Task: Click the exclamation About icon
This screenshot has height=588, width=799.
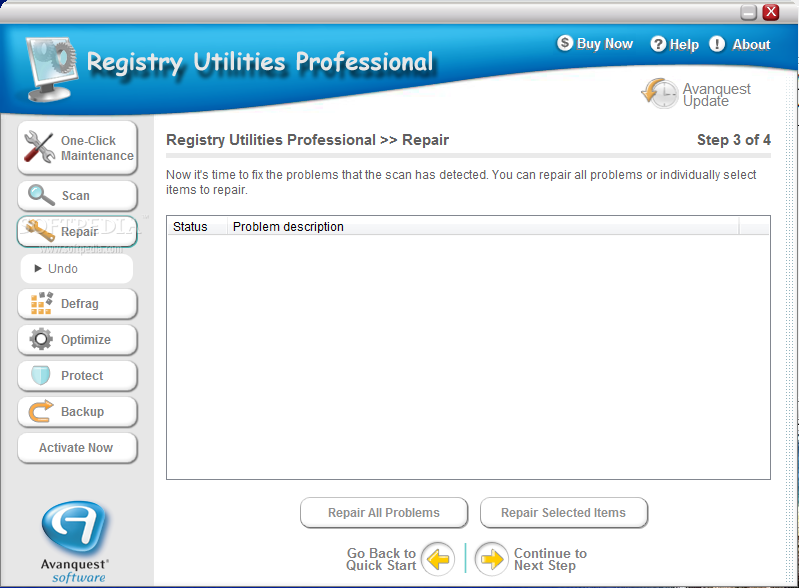Action: click(x=717, y=44)
